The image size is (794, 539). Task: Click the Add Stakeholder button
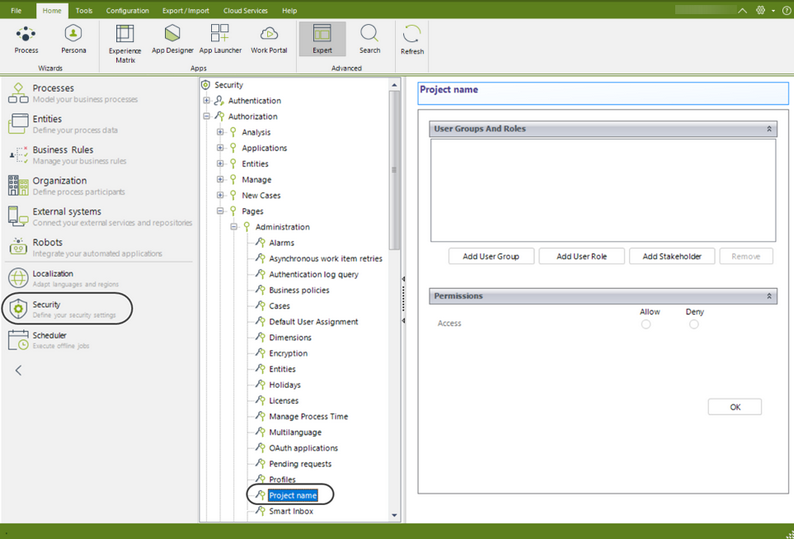pyautogui.click(x=672, y=256)
